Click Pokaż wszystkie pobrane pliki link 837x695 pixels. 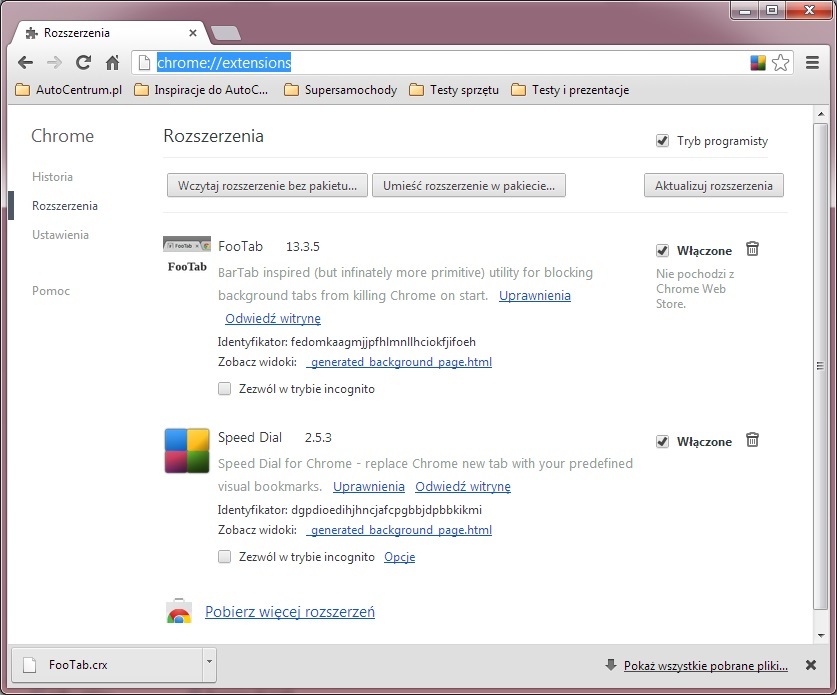click(706, 666)
